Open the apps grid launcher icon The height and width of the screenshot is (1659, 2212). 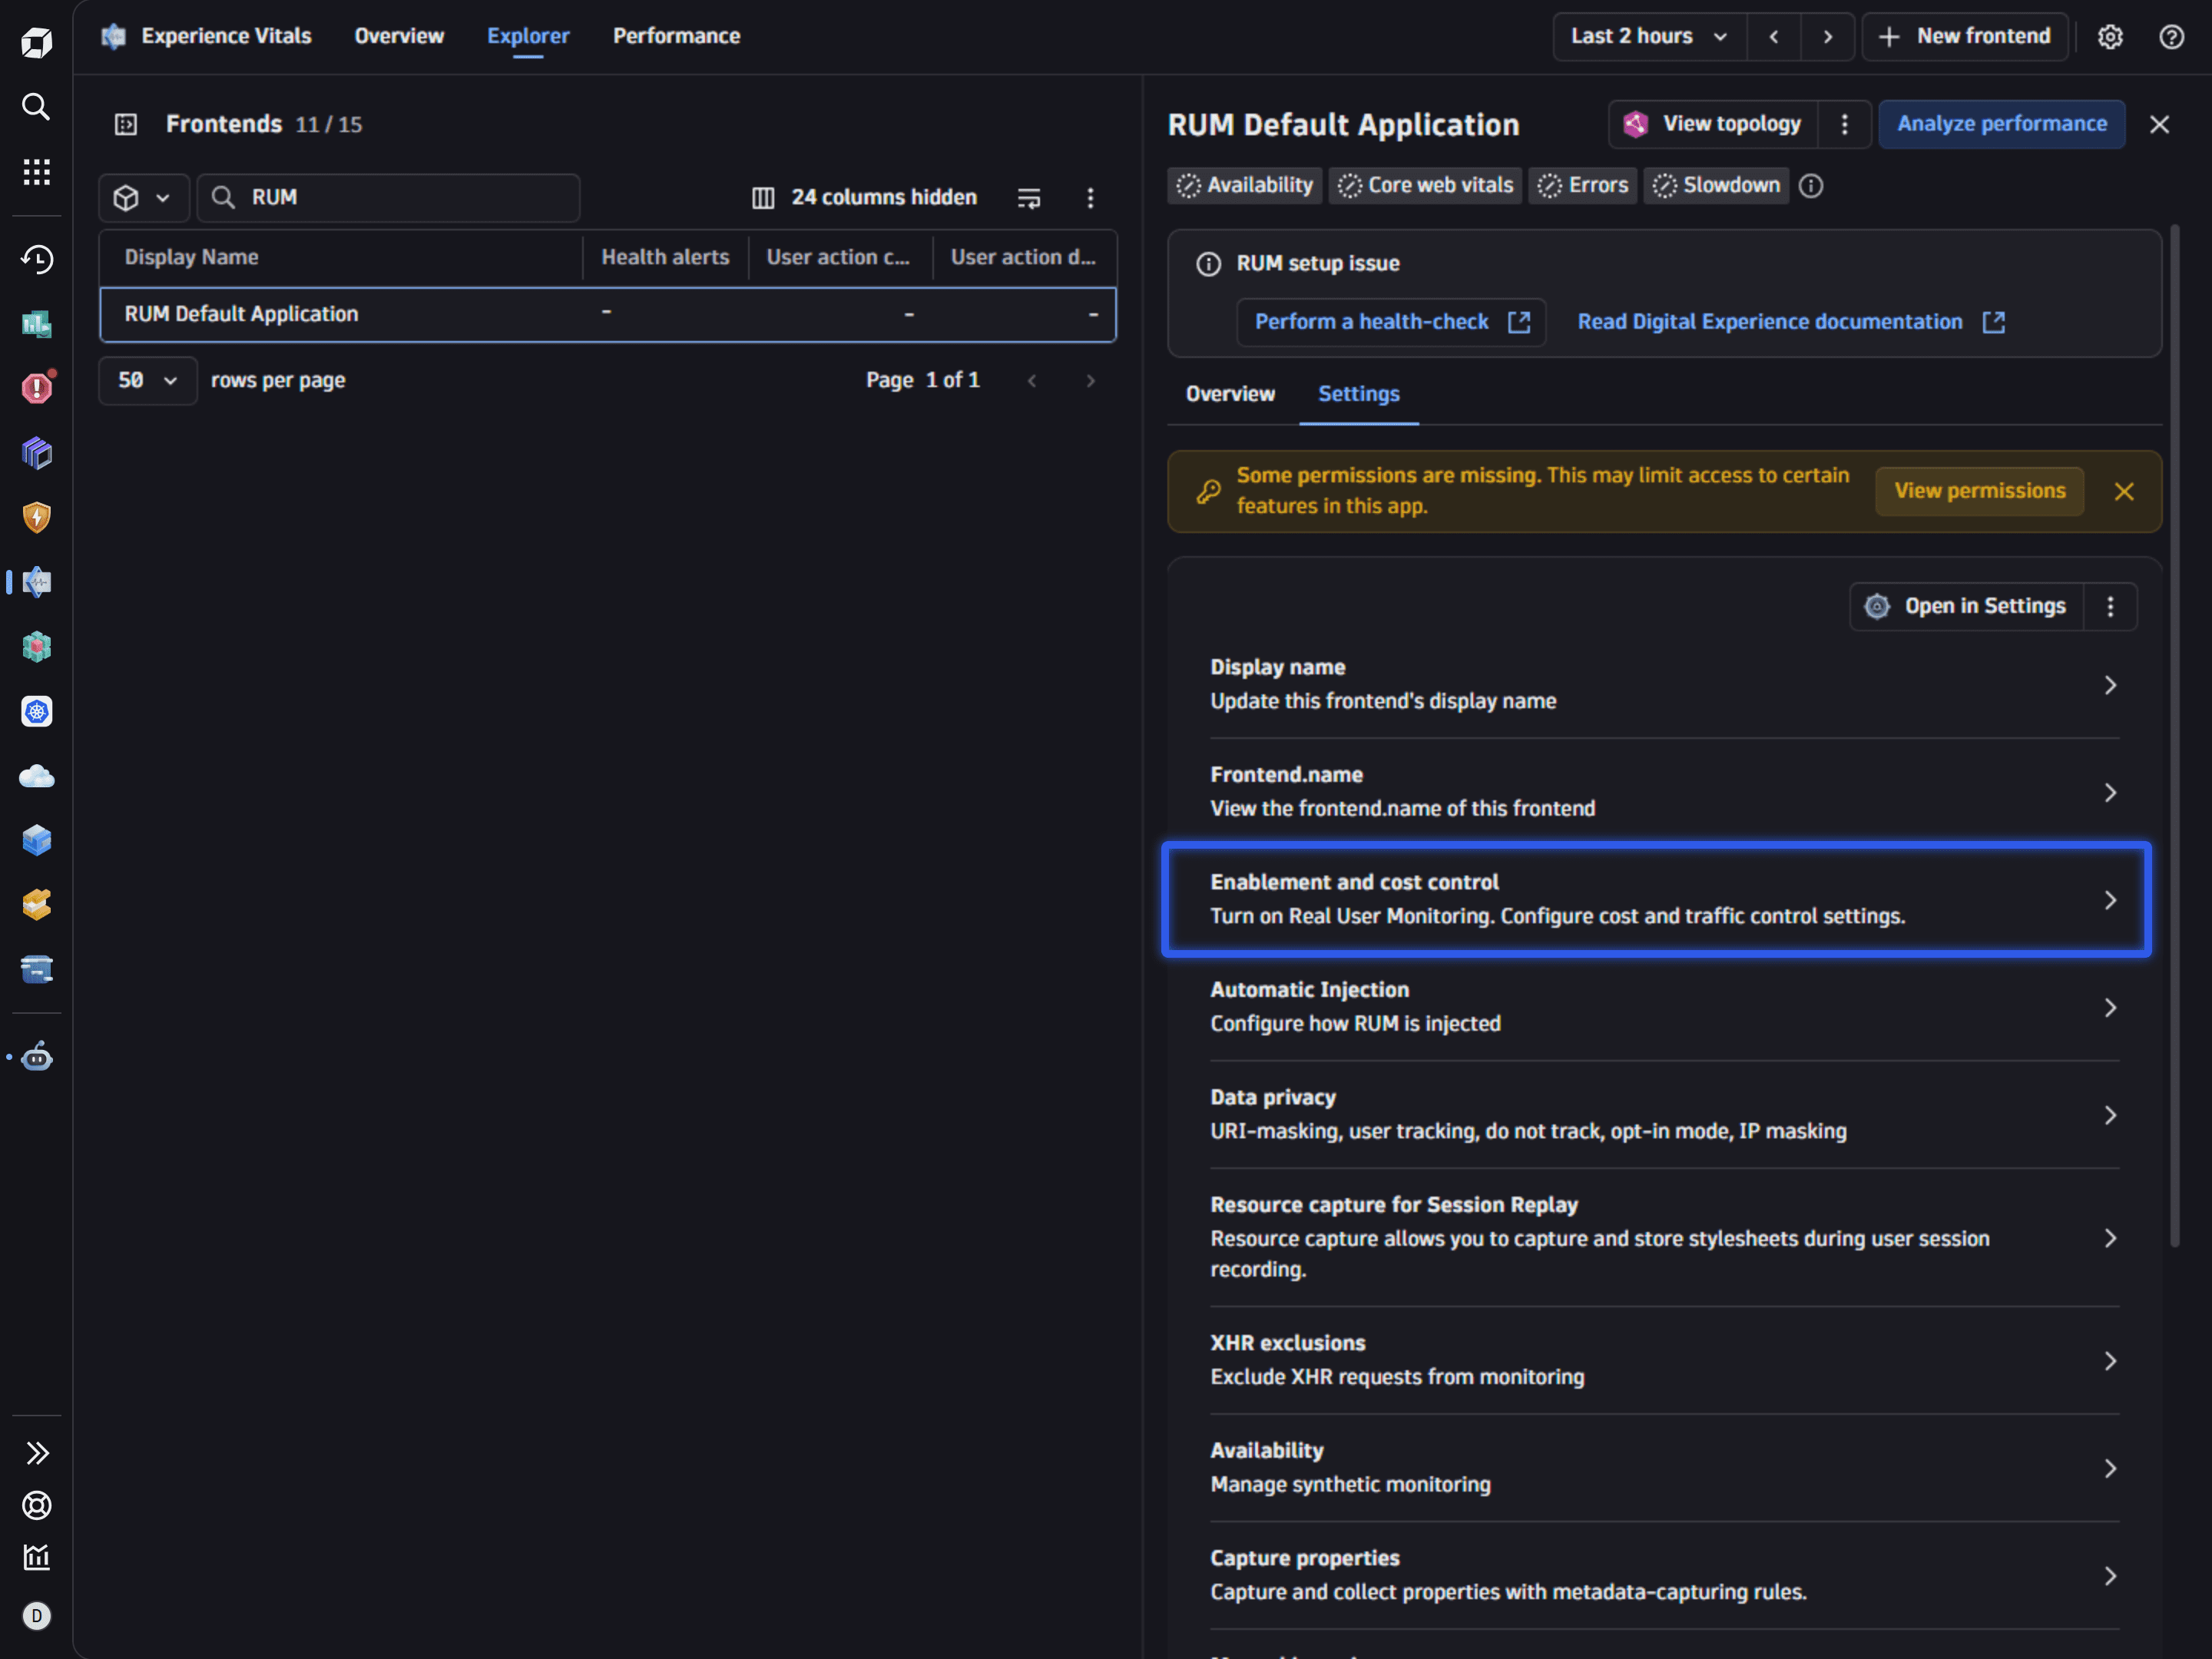click(36, 172)
